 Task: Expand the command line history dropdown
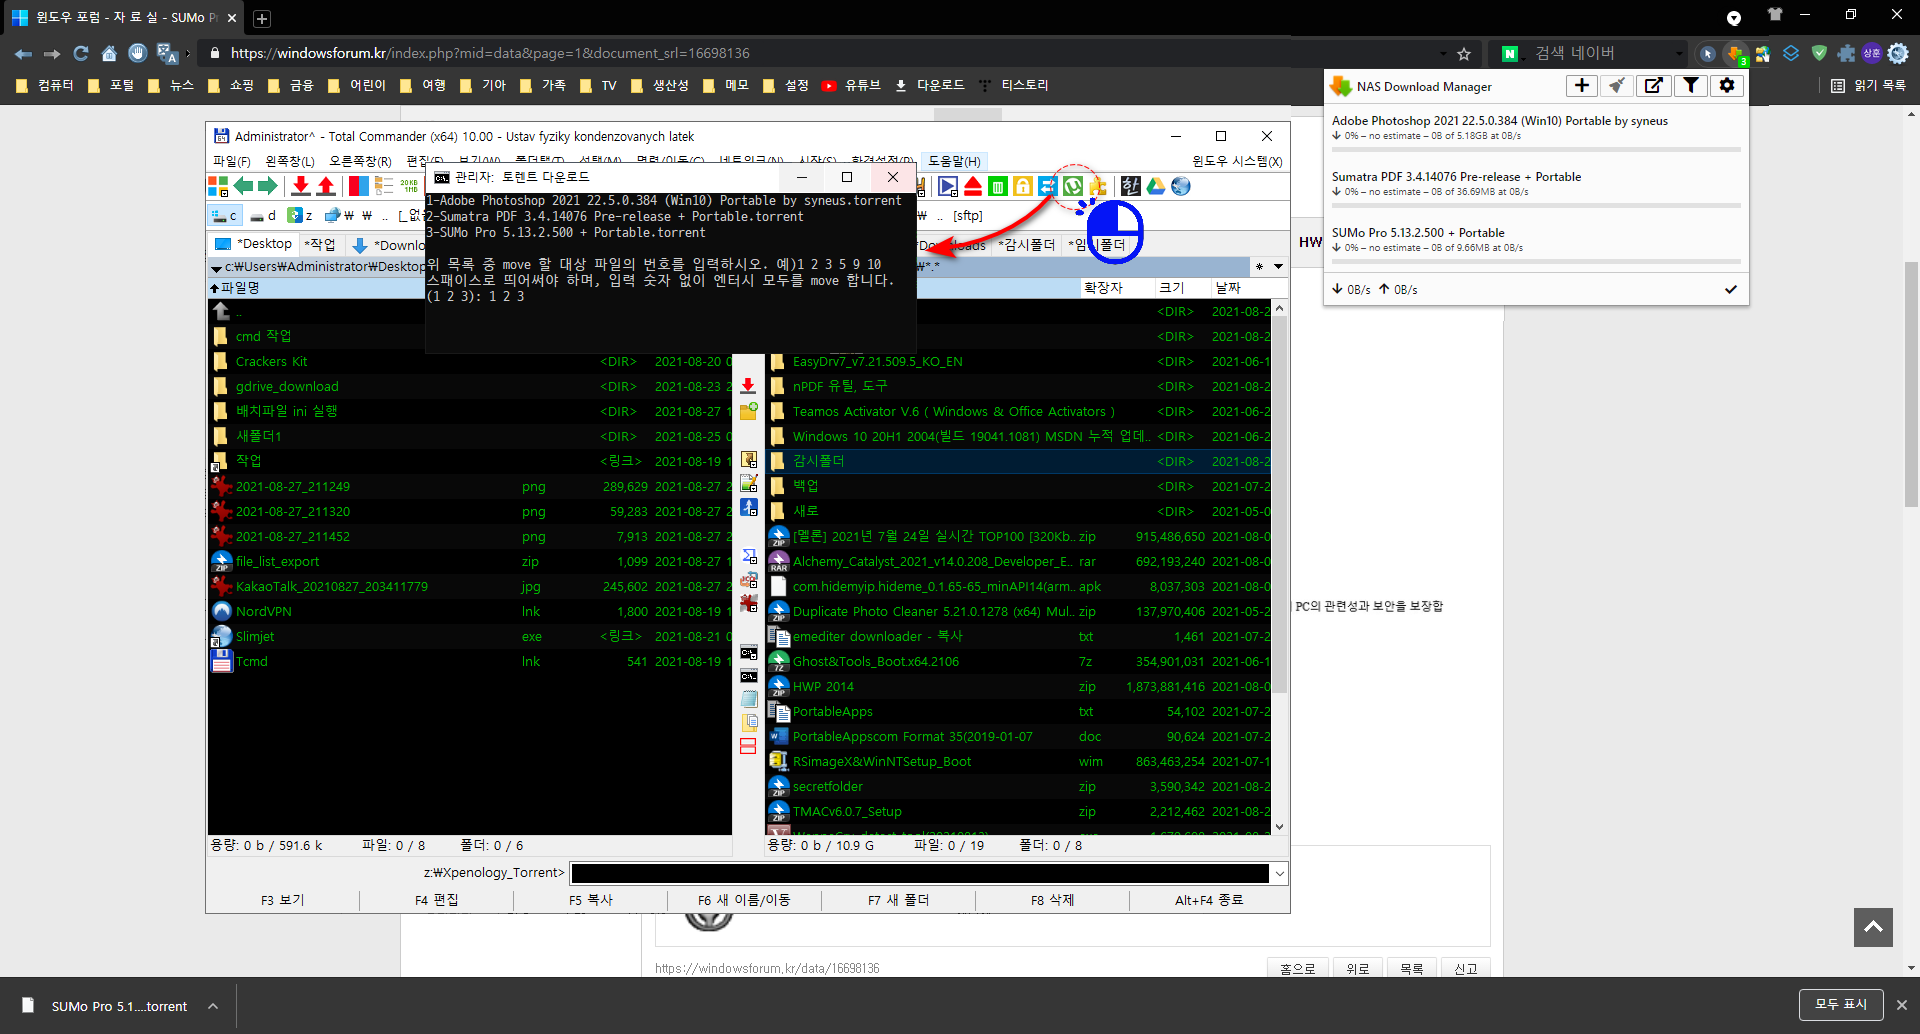1279,874
